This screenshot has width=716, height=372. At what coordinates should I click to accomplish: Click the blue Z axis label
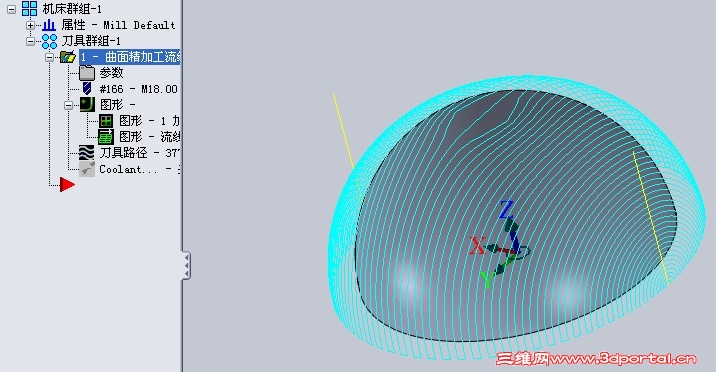[506, 210]
